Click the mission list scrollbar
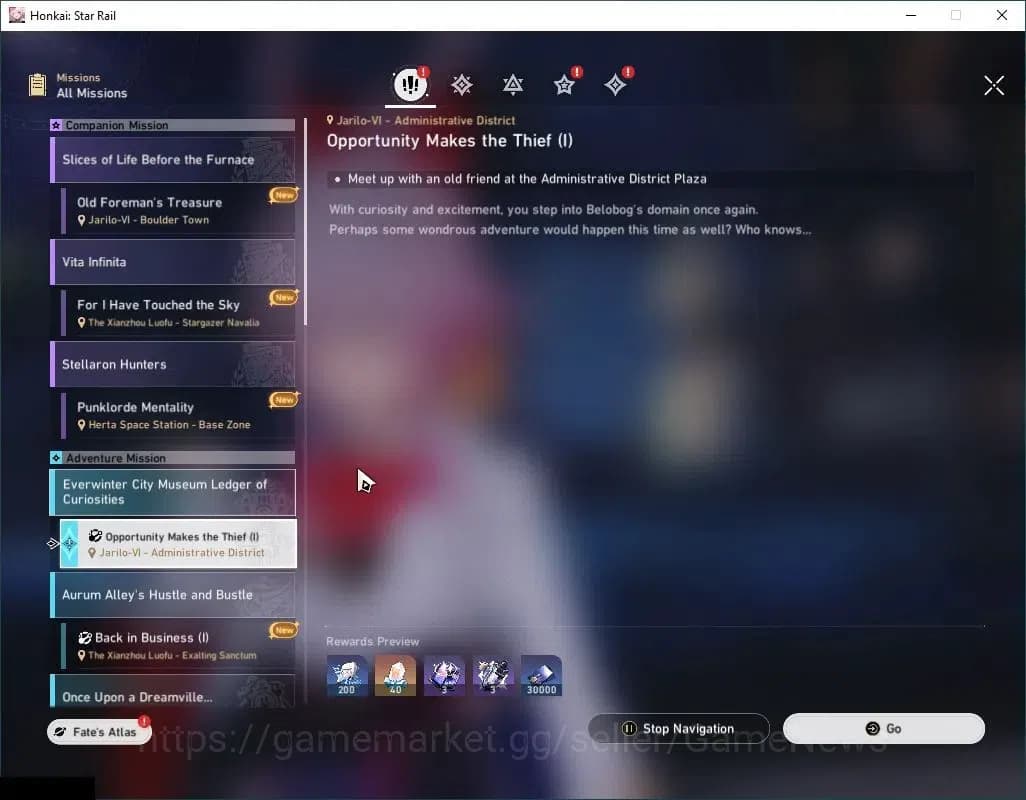This screenshot has height=800, width=1026. (x=306, y=222)
